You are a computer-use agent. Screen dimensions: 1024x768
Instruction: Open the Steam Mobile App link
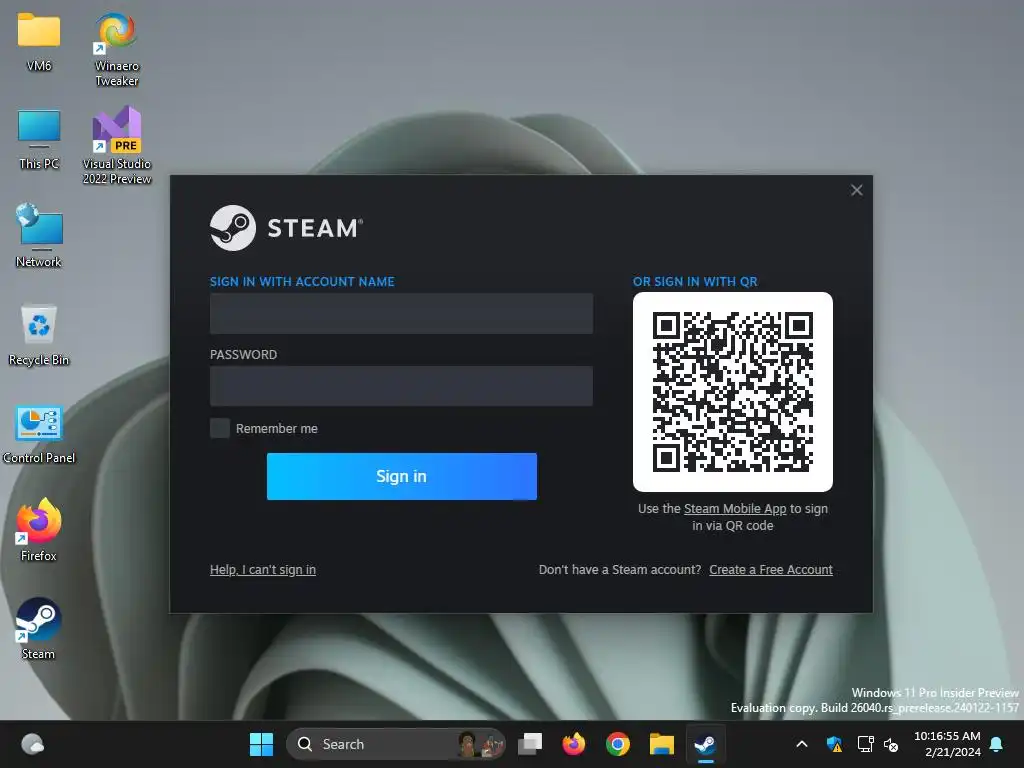click(x=735, y=509)
